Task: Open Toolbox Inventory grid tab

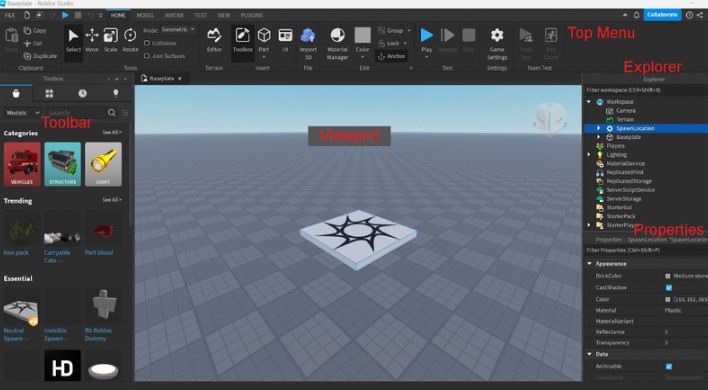Action: click(49, 93)
